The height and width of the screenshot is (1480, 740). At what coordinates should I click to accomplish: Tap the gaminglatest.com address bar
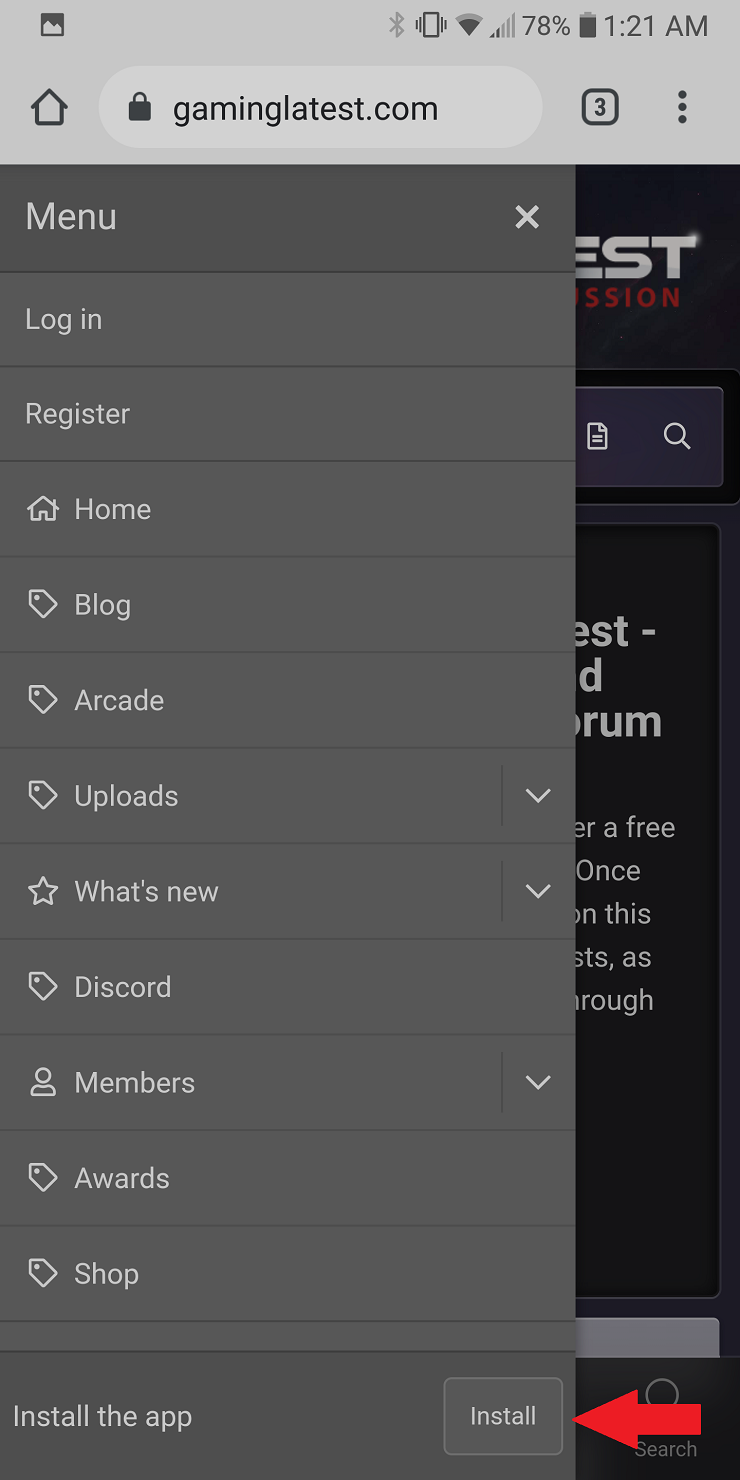tap(320, 107)
